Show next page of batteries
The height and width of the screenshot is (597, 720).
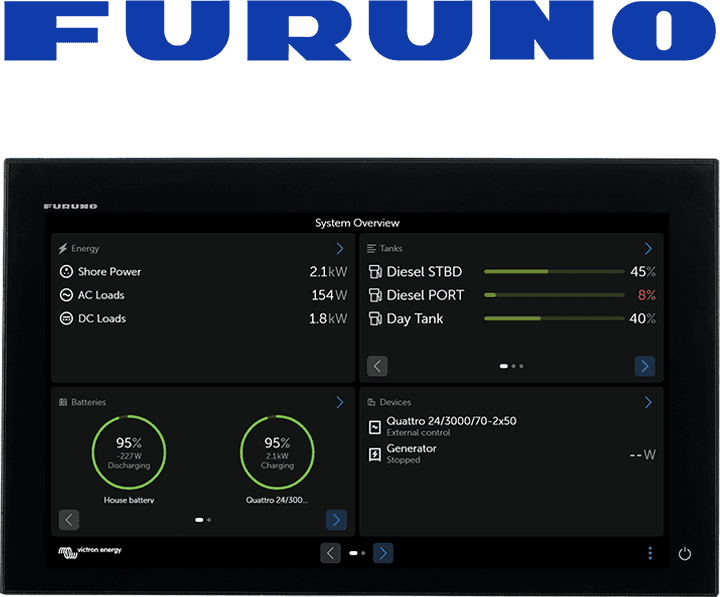[x=336, y=520]
